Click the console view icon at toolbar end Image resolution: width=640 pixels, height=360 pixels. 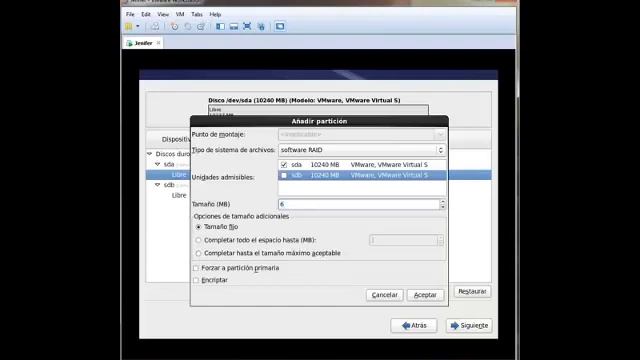point(280,27)
